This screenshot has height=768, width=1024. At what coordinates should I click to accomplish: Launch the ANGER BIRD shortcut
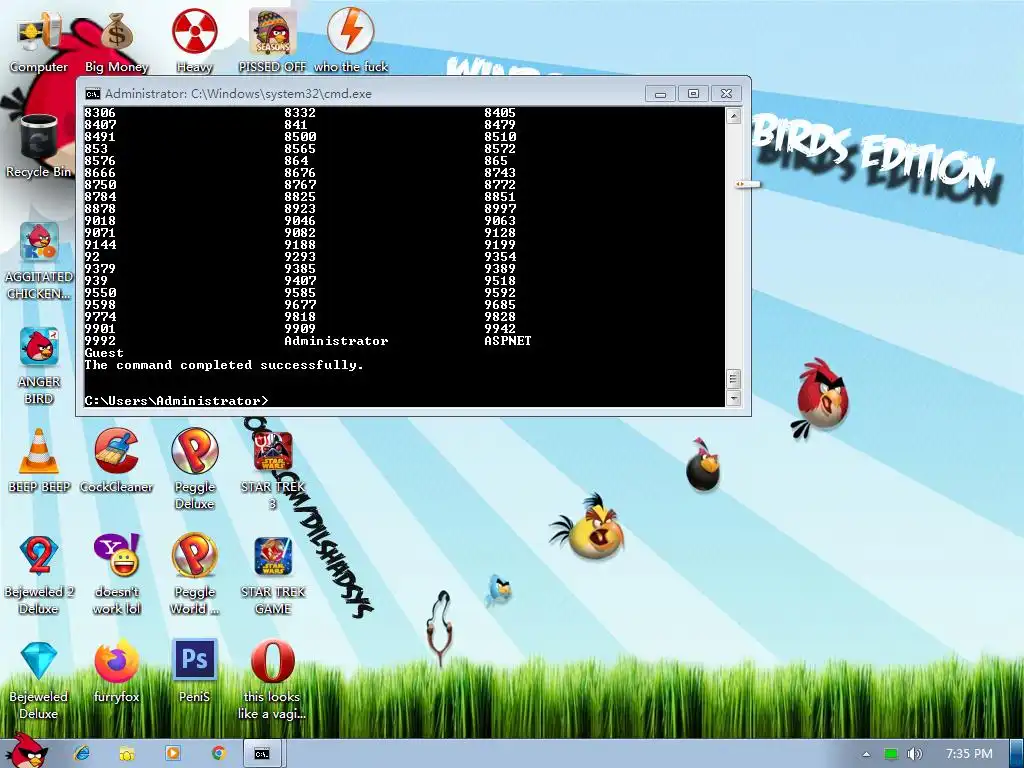coord(39,364)
